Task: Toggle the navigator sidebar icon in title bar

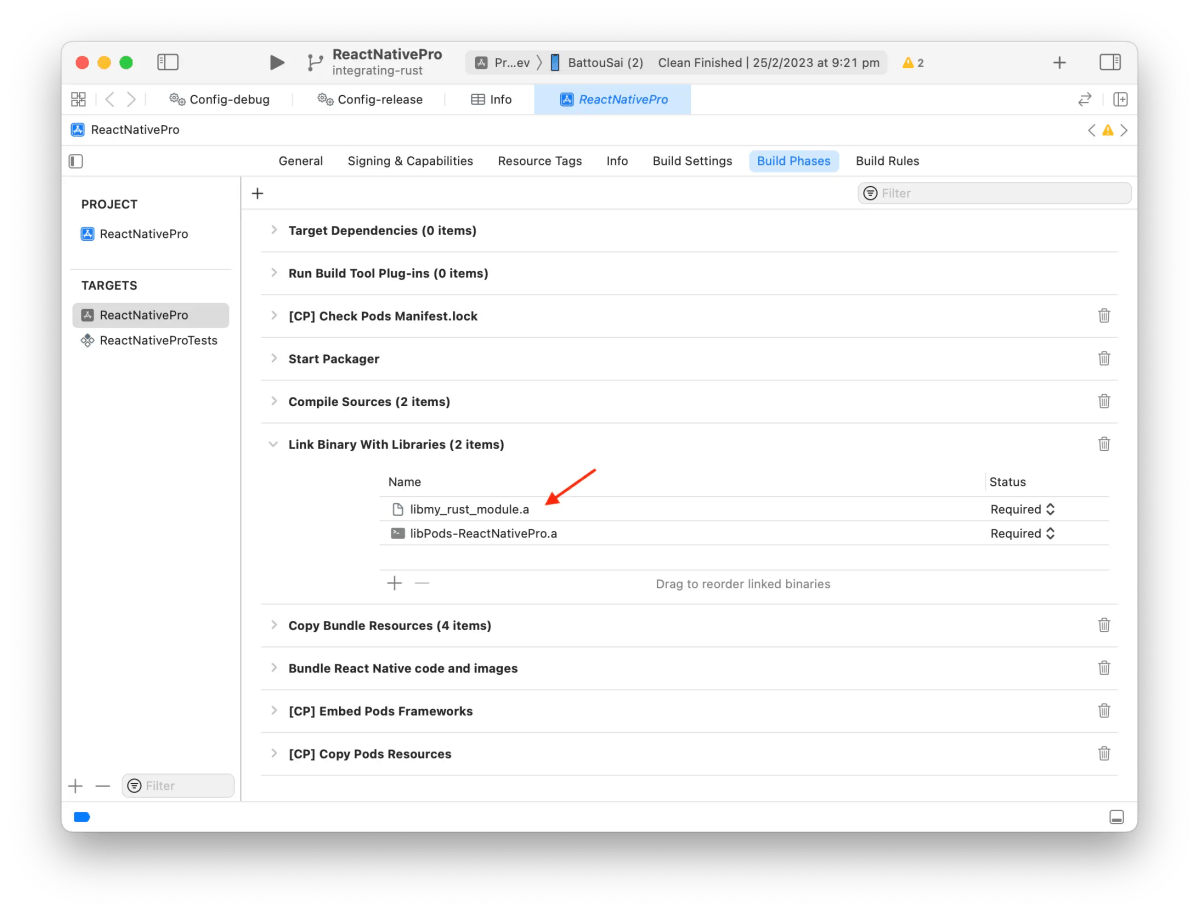Action: (167, 62)
